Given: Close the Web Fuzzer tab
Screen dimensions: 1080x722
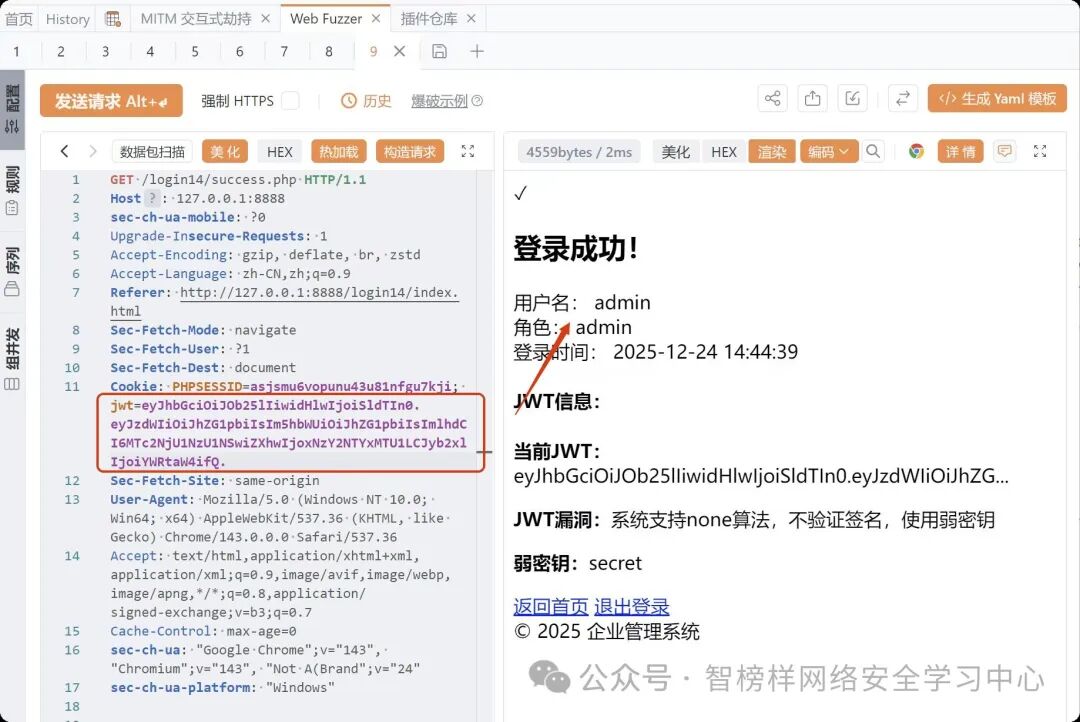Looking at the screenshot, I should [x=375, y=19].
